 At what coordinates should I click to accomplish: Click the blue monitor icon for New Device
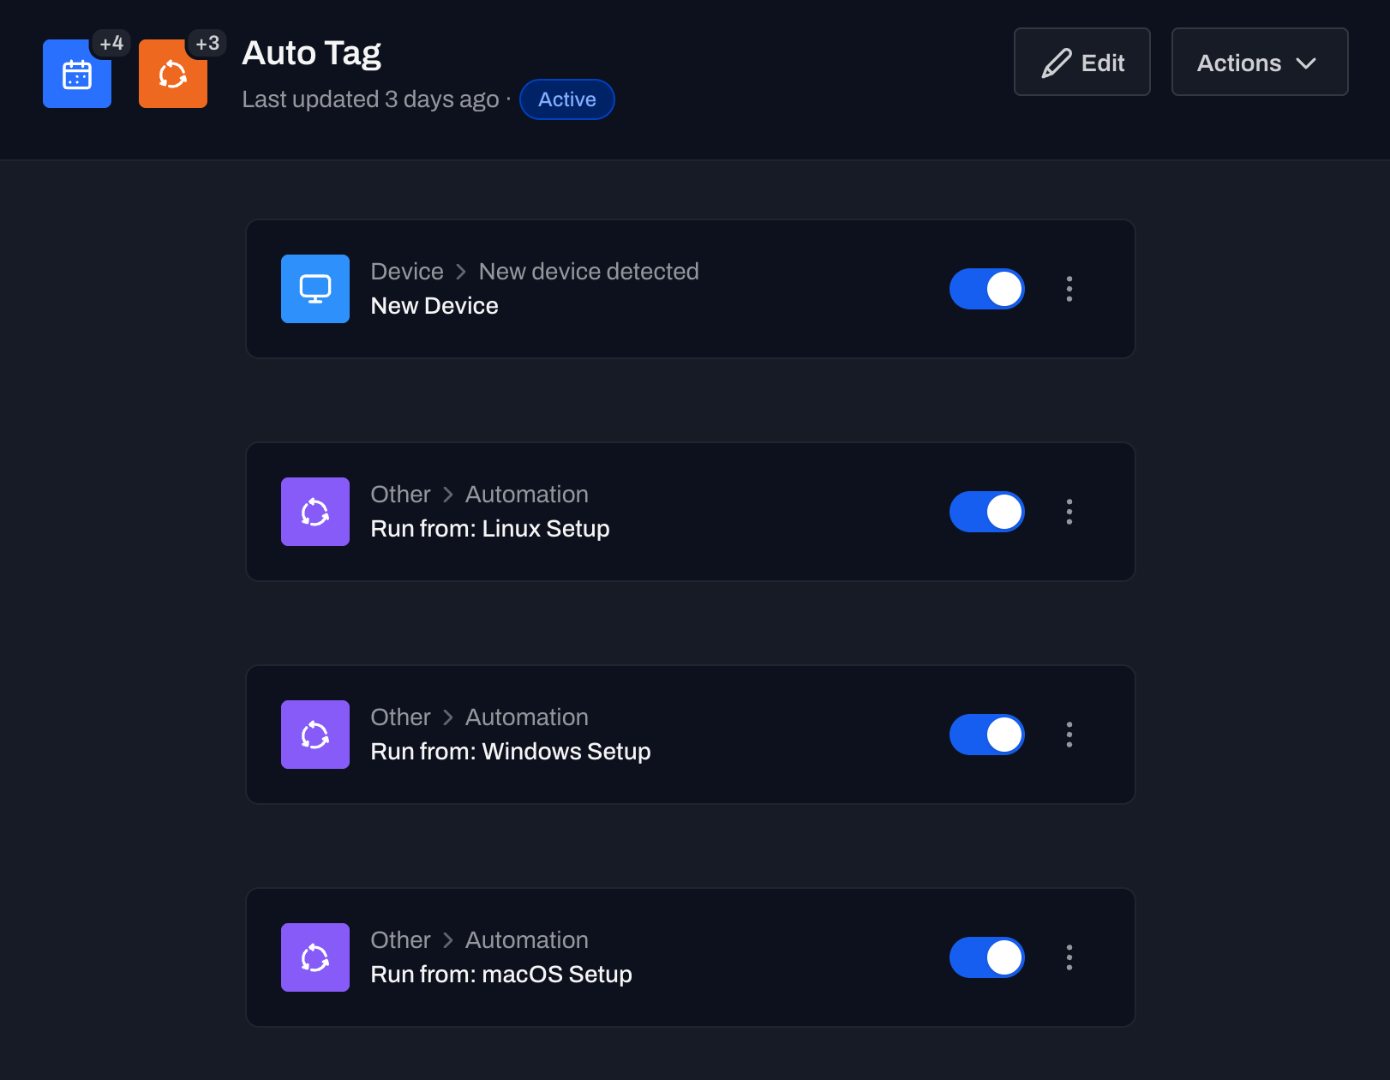click(315, 289)
